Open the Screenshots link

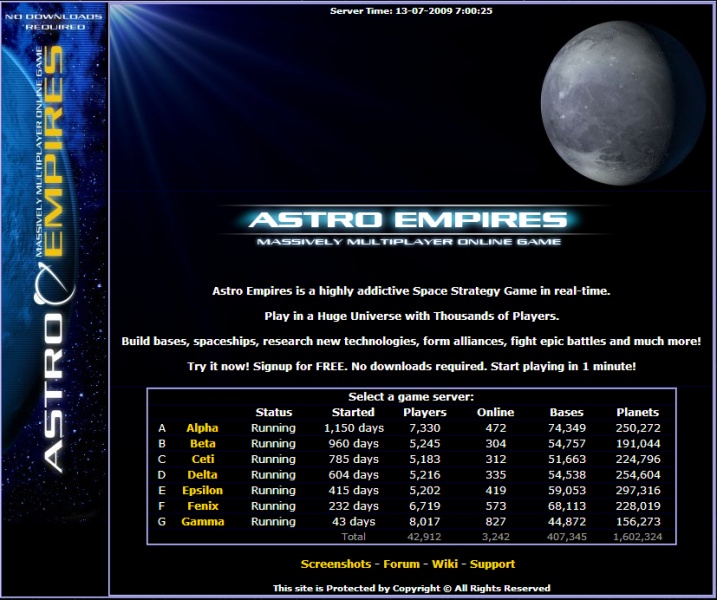(336, 564)
